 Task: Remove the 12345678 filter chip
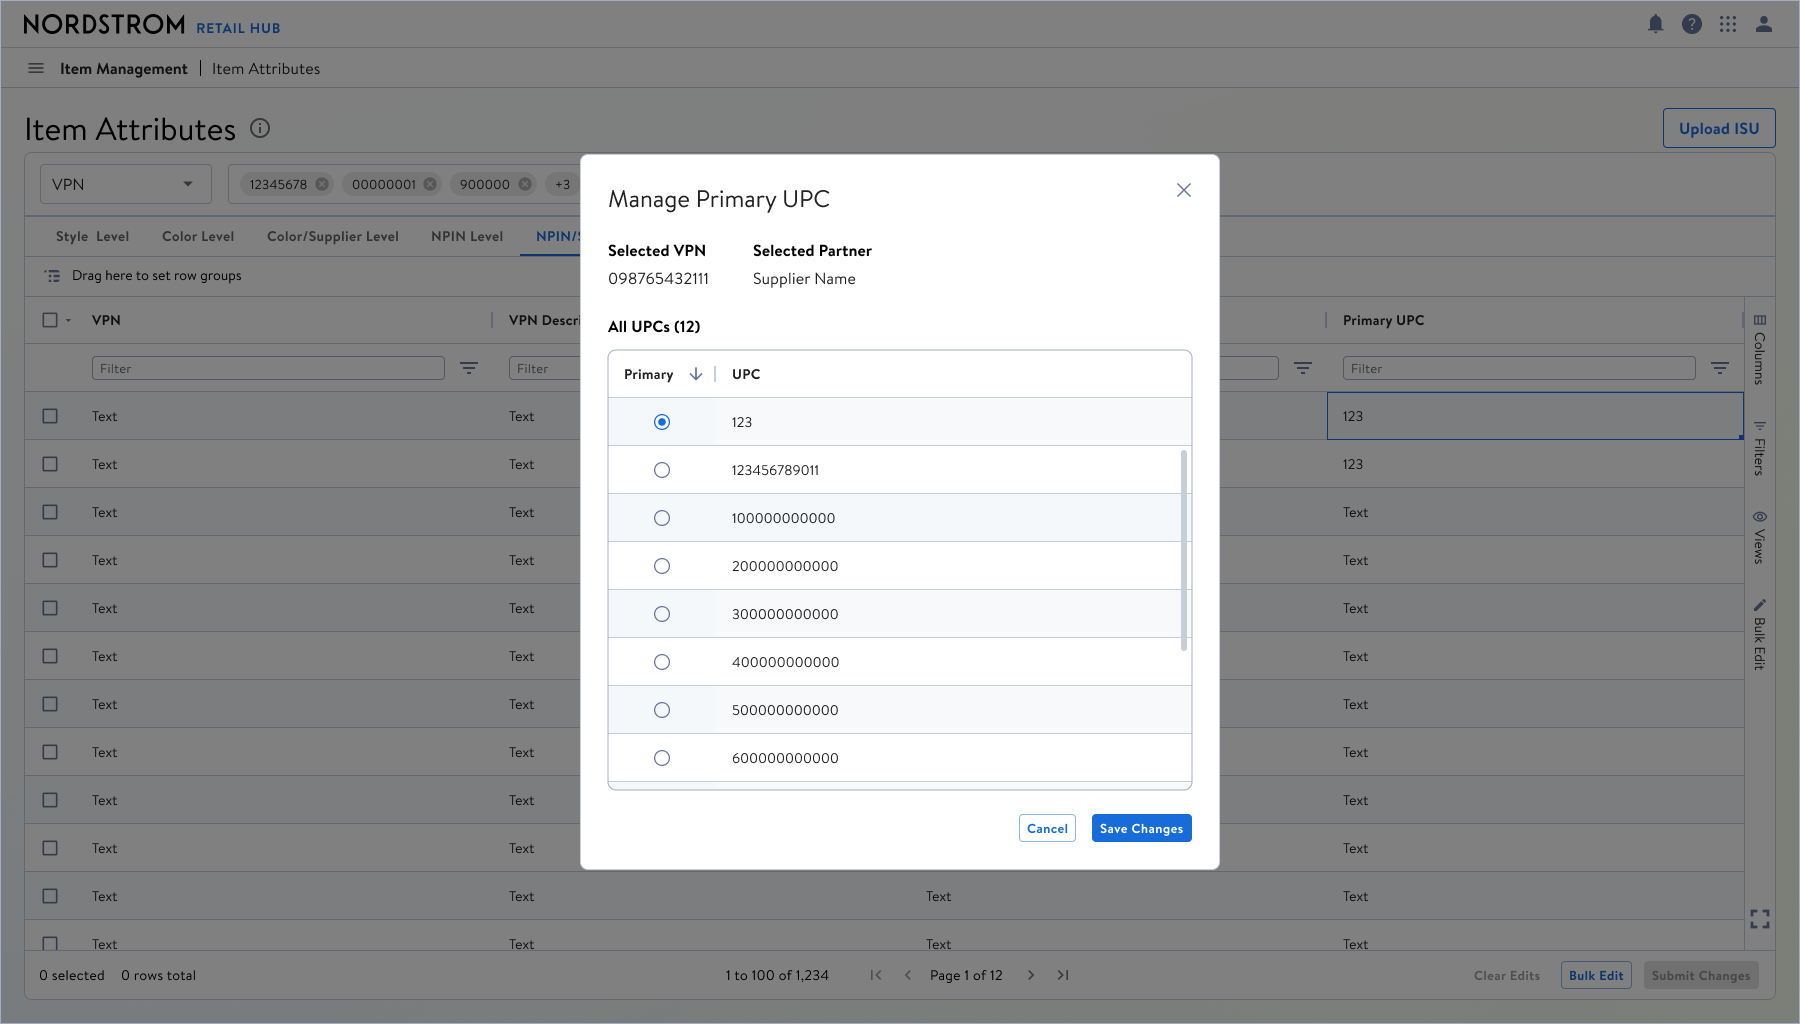[x=322, y=184]
